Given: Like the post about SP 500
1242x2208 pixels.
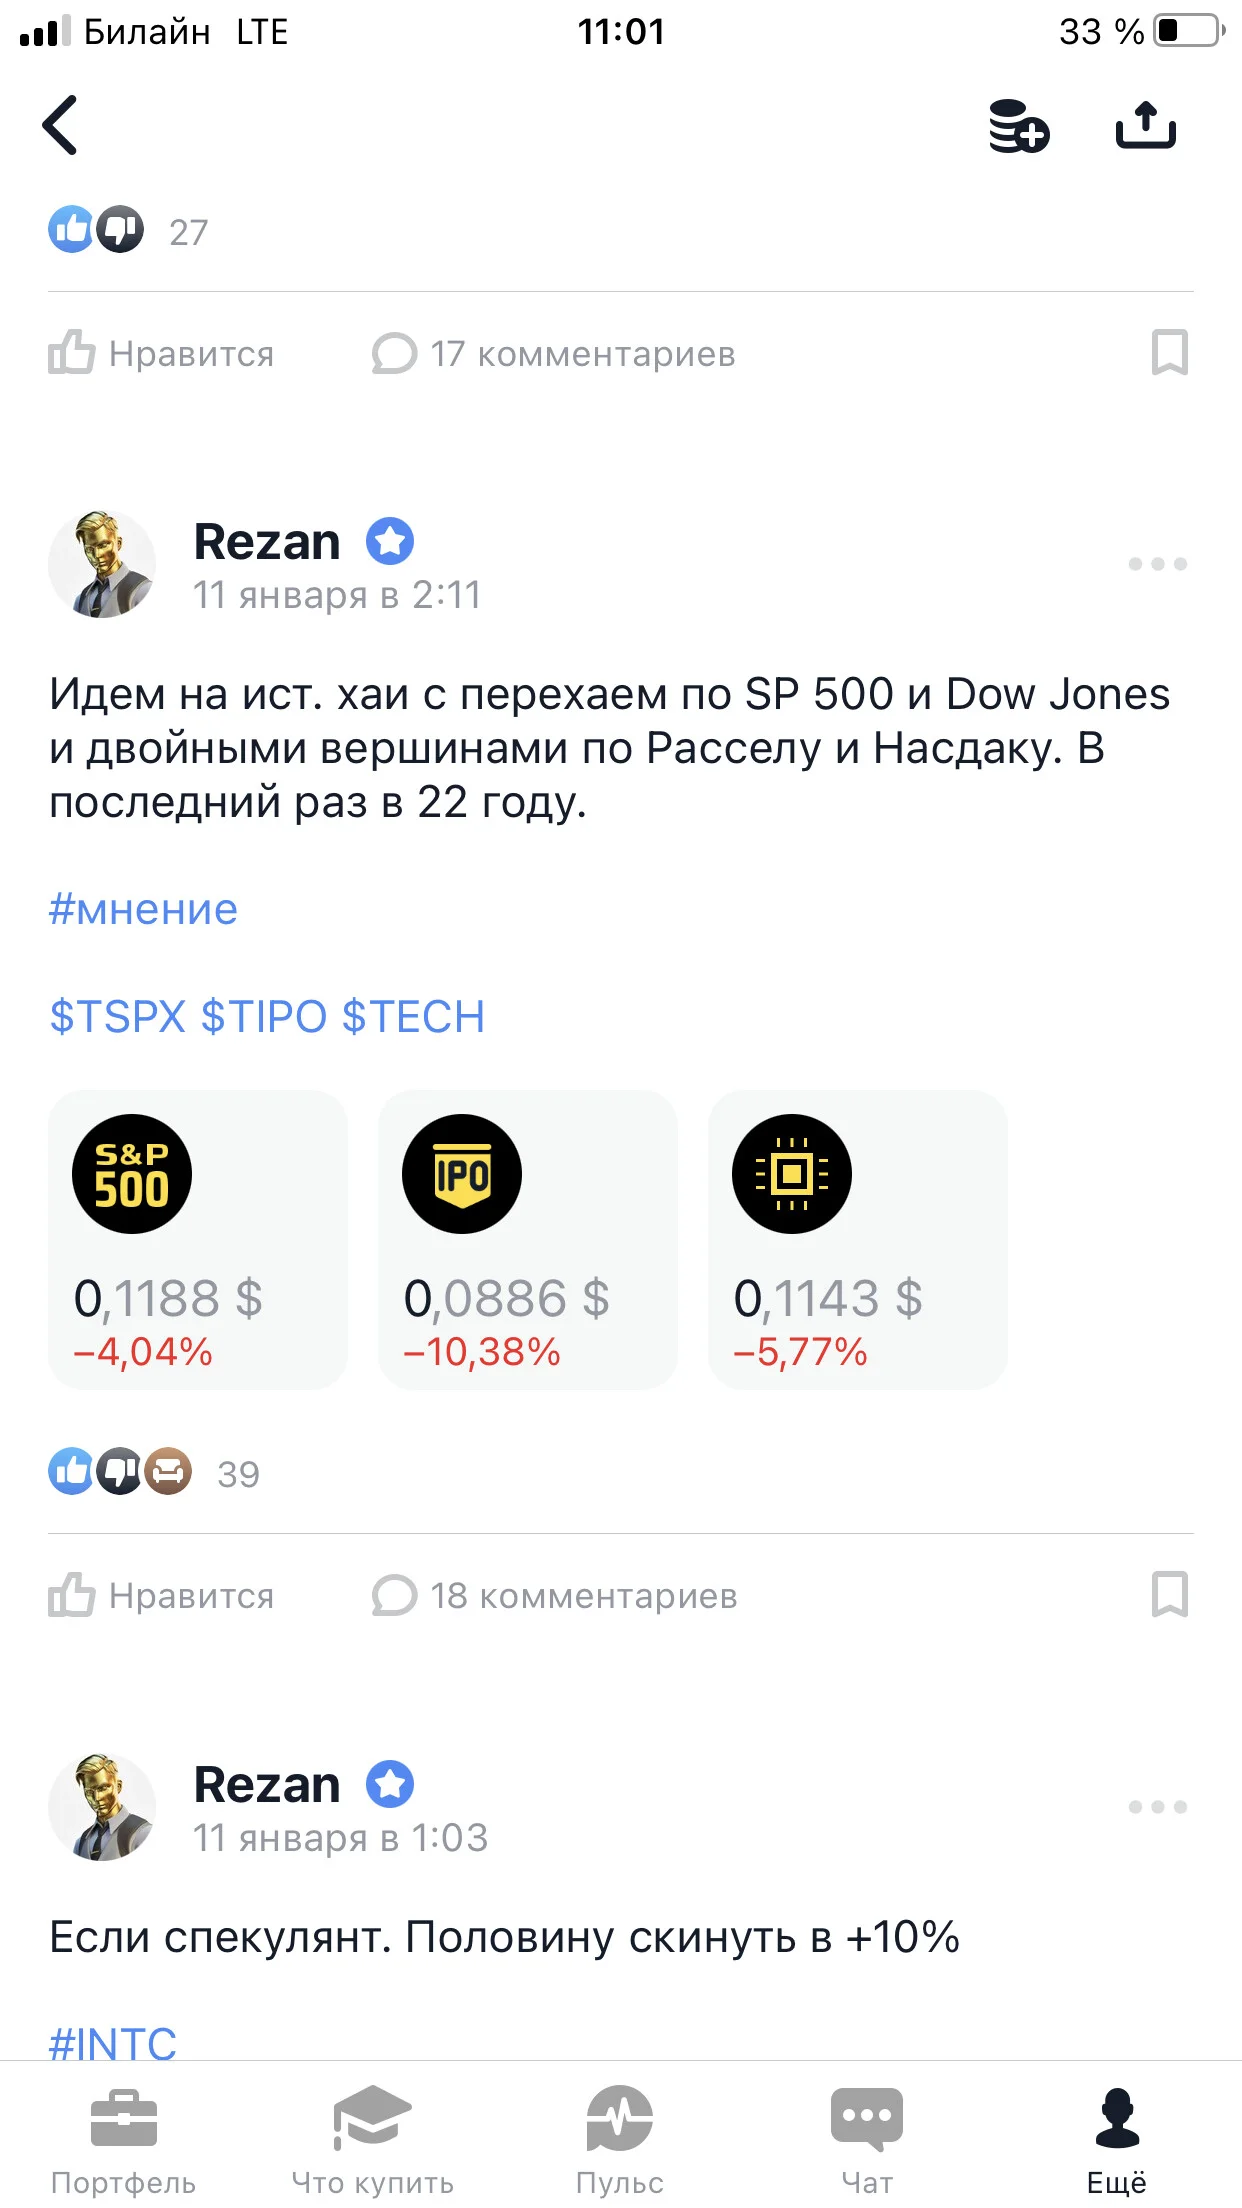Looking at the screenshot, I should point(161,1595).
